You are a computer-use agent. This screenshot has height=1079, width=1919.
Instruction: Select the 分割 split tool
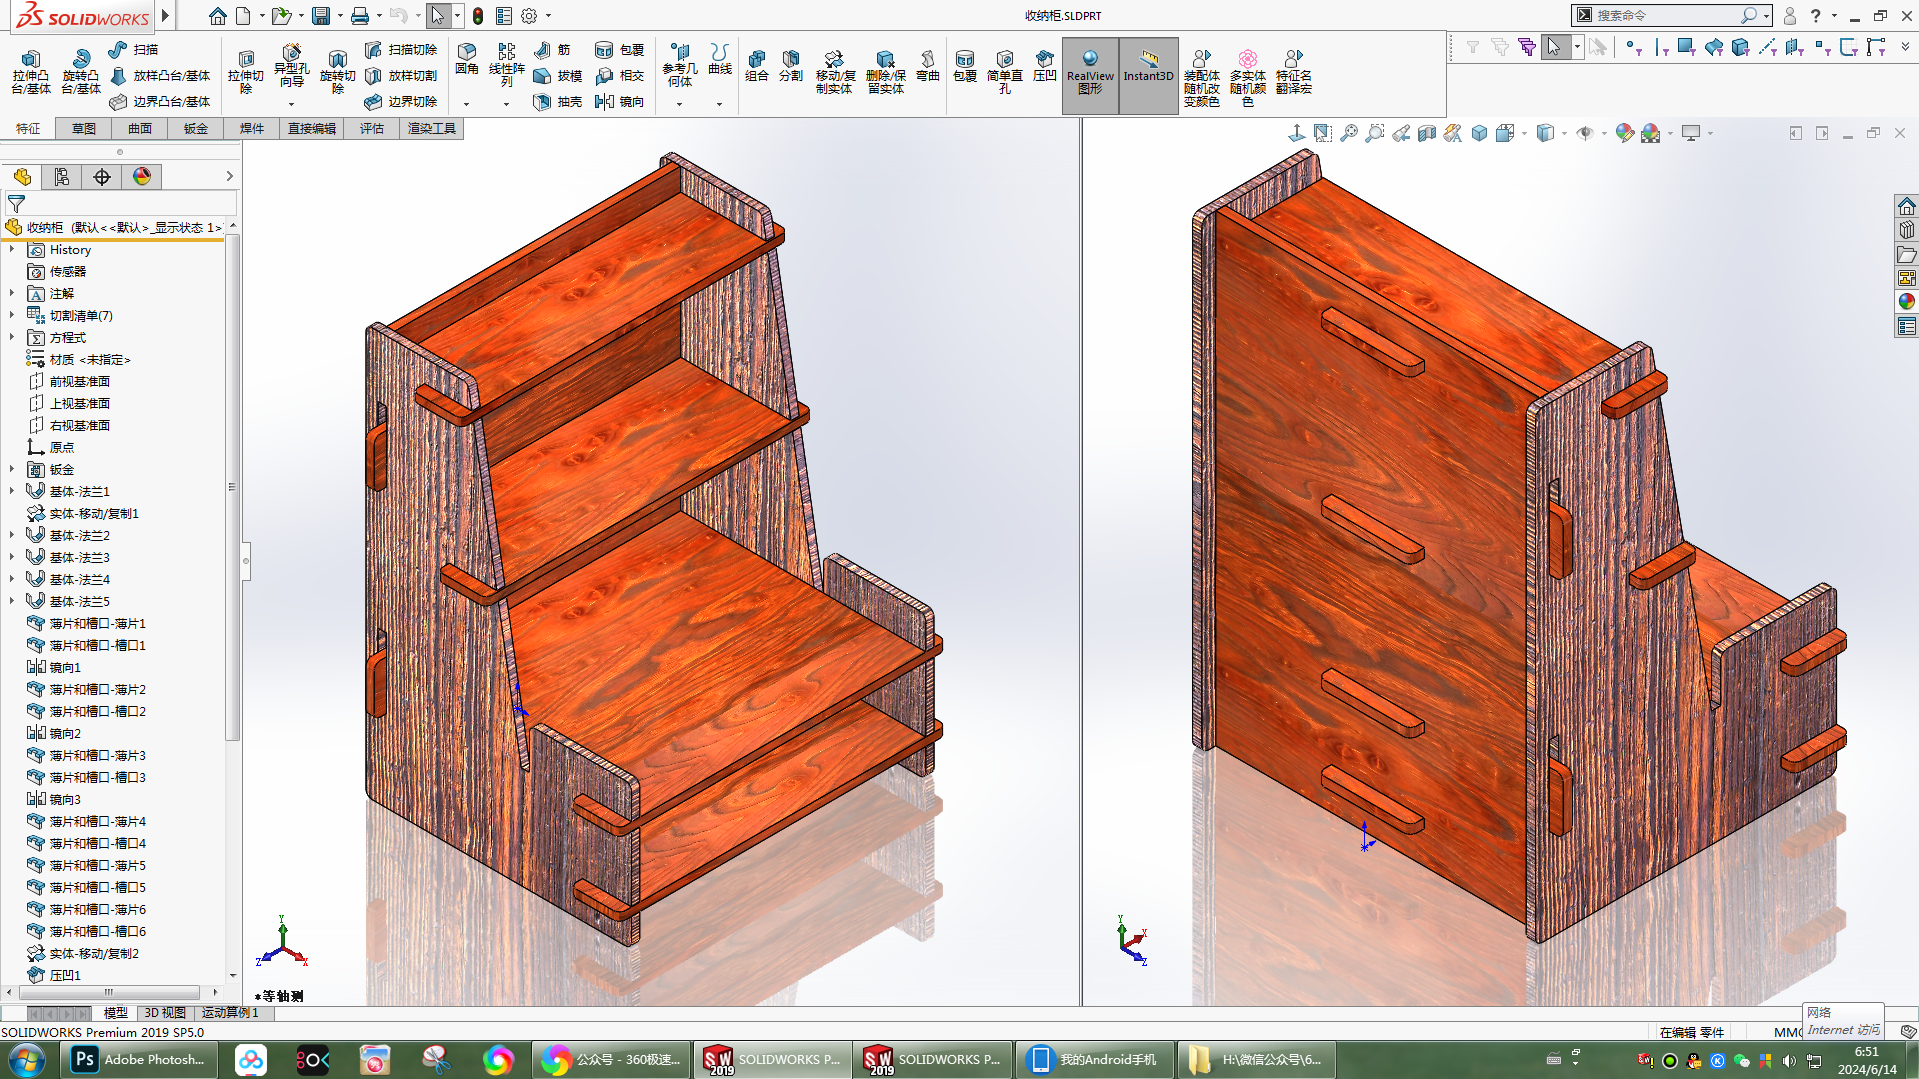coord(791,65)
